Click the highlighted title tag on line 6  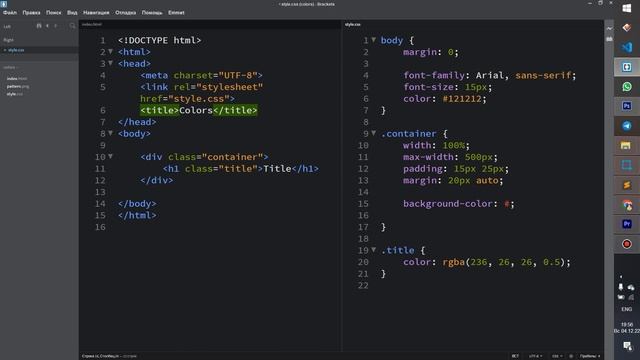pyautogui.click(x=199, y=110)
